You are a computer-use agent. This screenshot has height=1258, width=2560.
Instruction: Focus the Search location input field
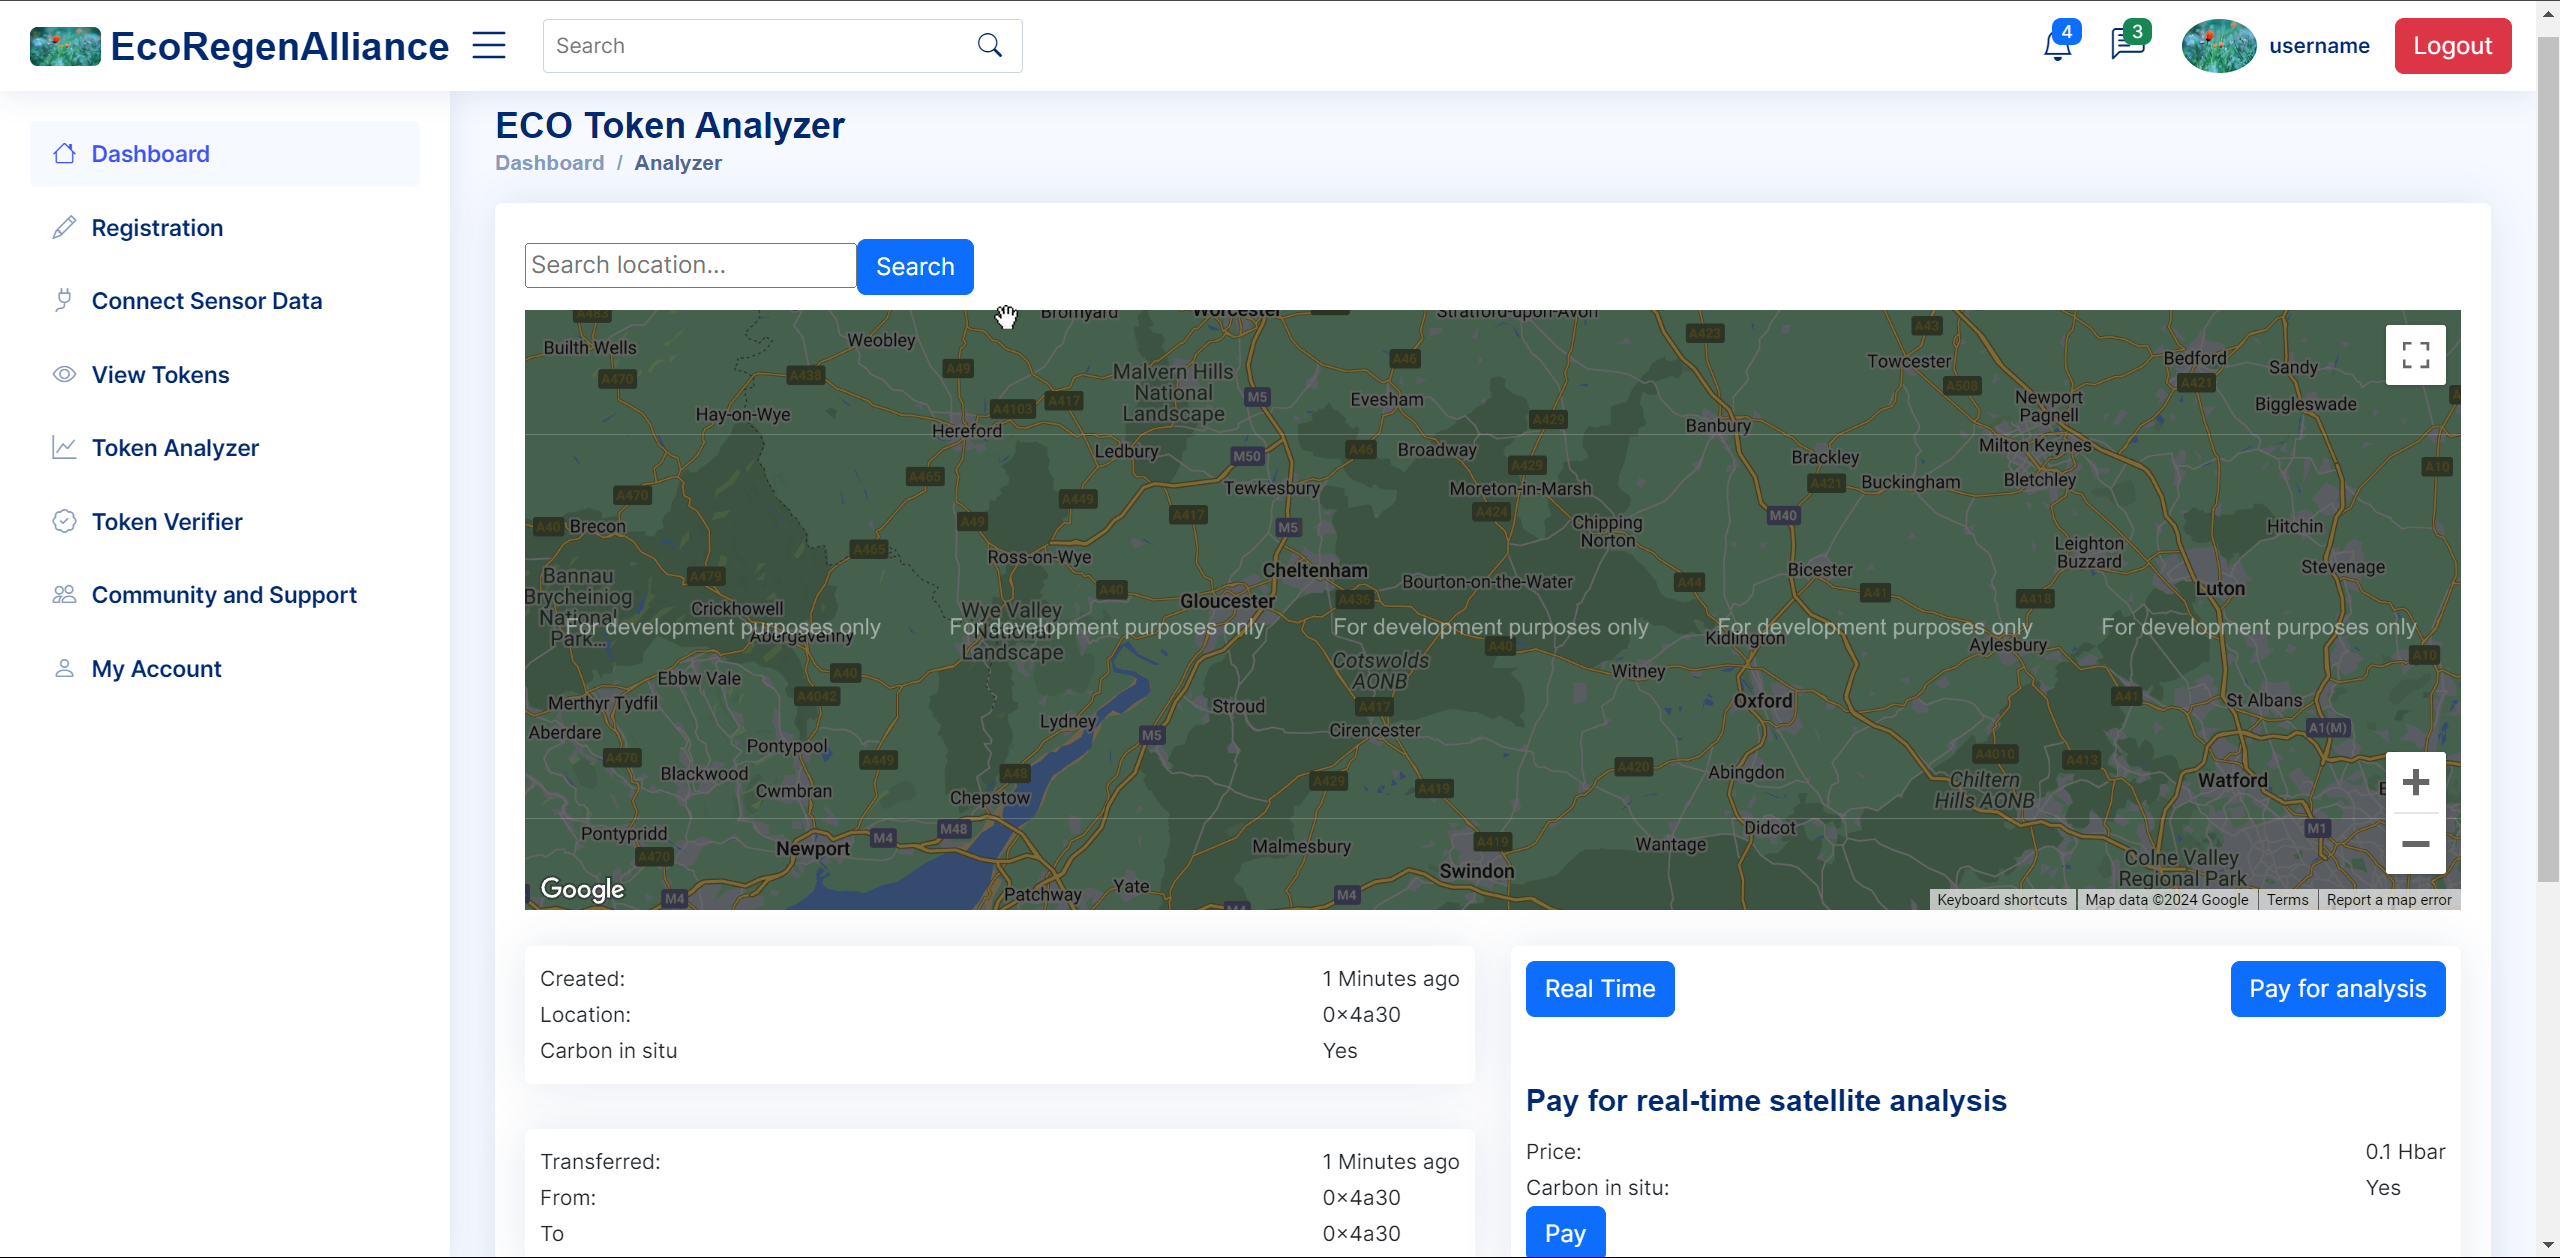[x=689, y=265]
